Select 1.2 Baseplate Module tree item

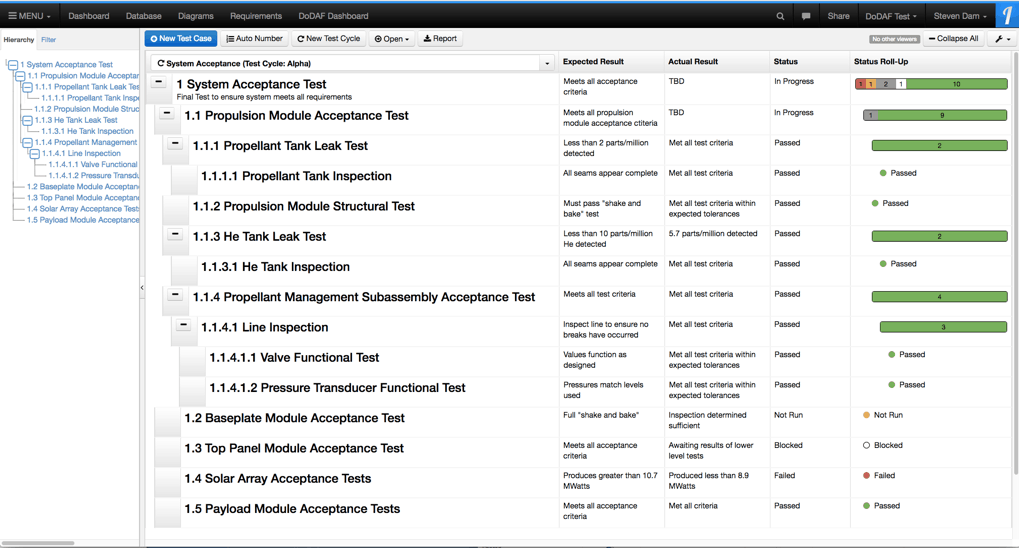[83, 187]
